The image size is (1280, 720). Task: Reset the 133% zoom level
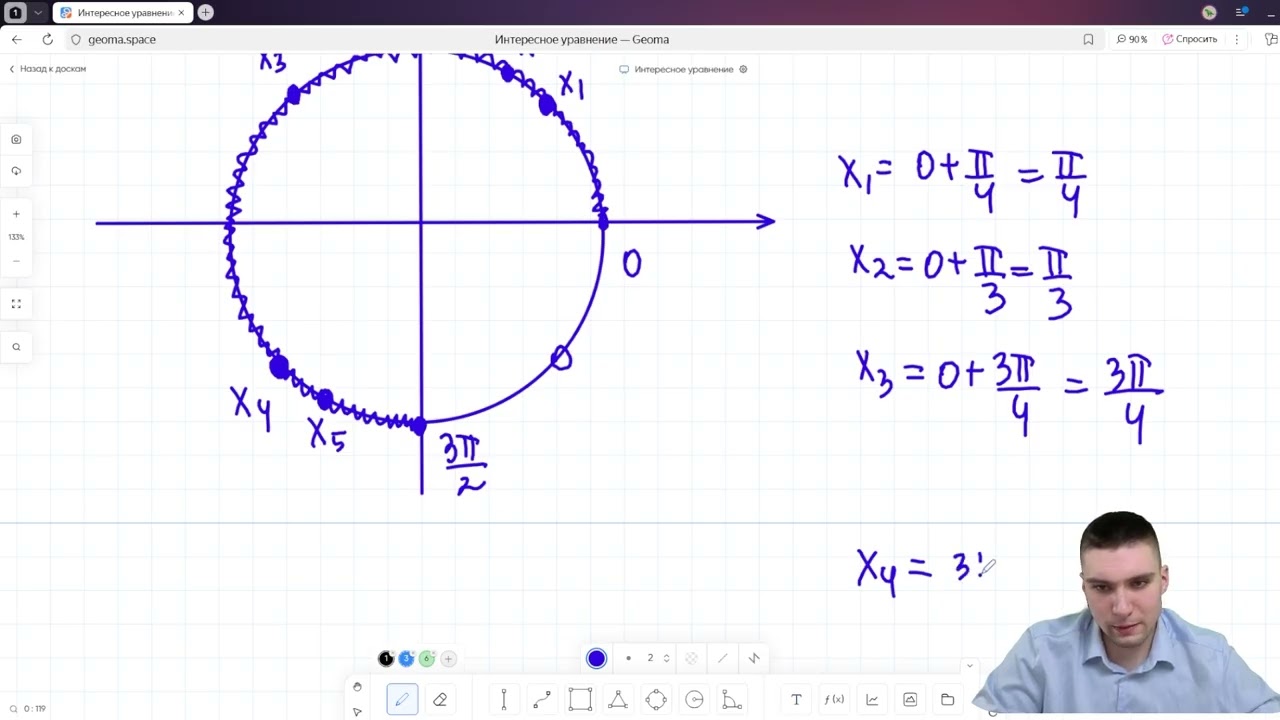(16, 237)
